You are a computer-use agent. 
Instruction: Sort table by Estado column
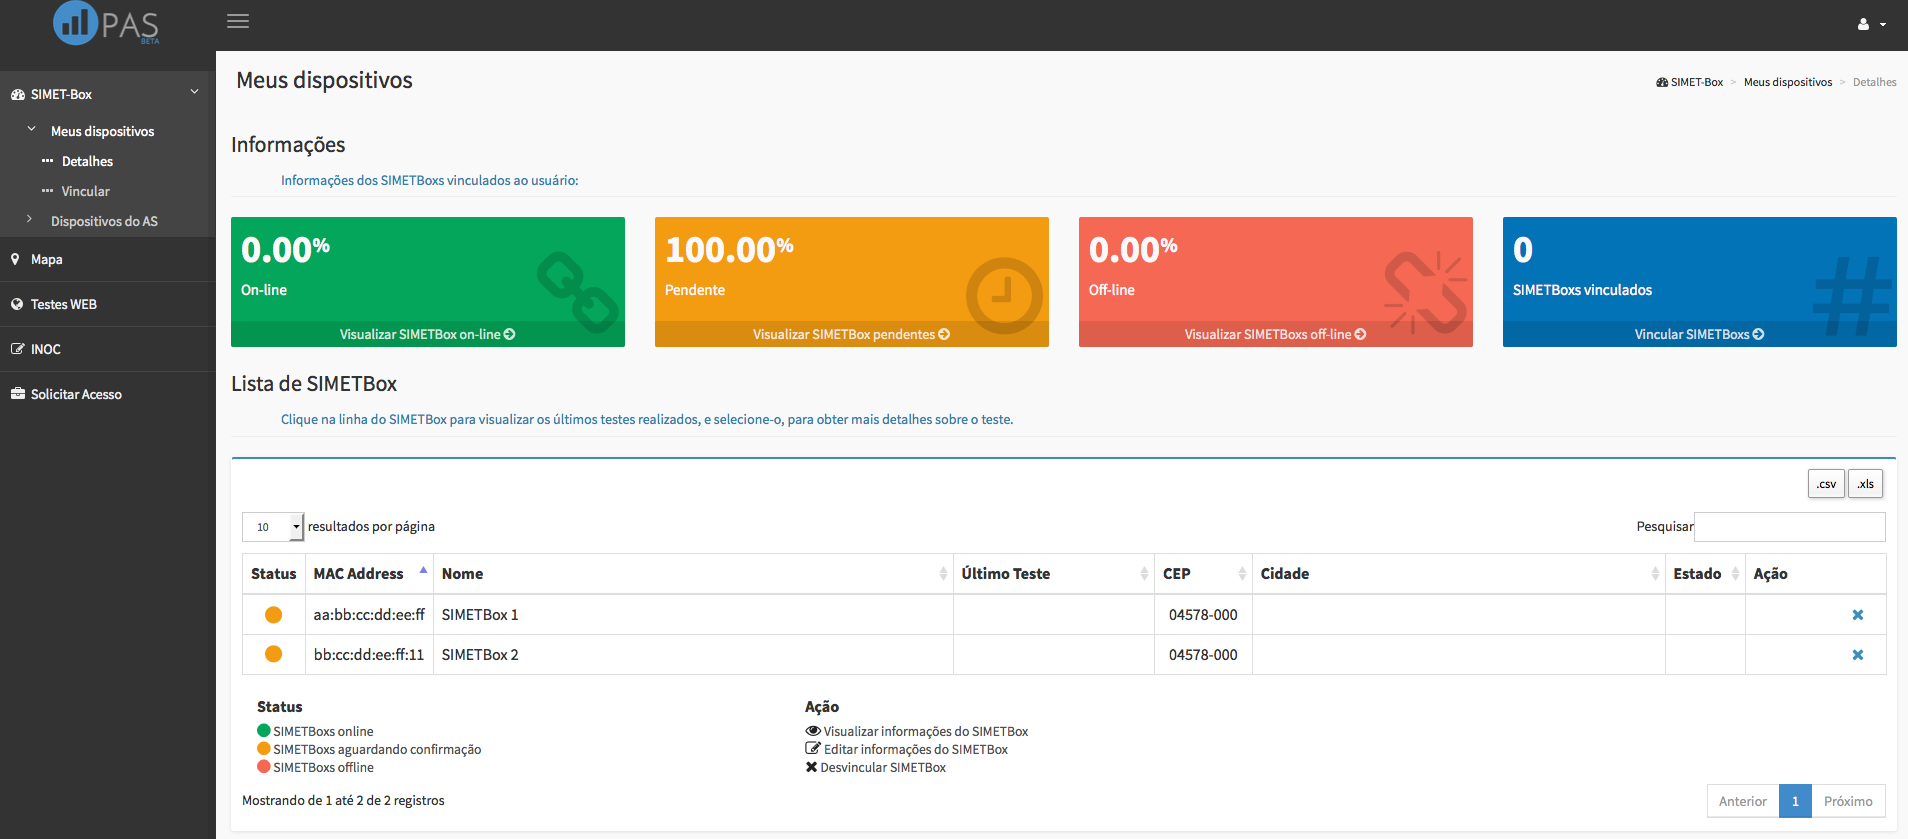[x=1705, y=574]
